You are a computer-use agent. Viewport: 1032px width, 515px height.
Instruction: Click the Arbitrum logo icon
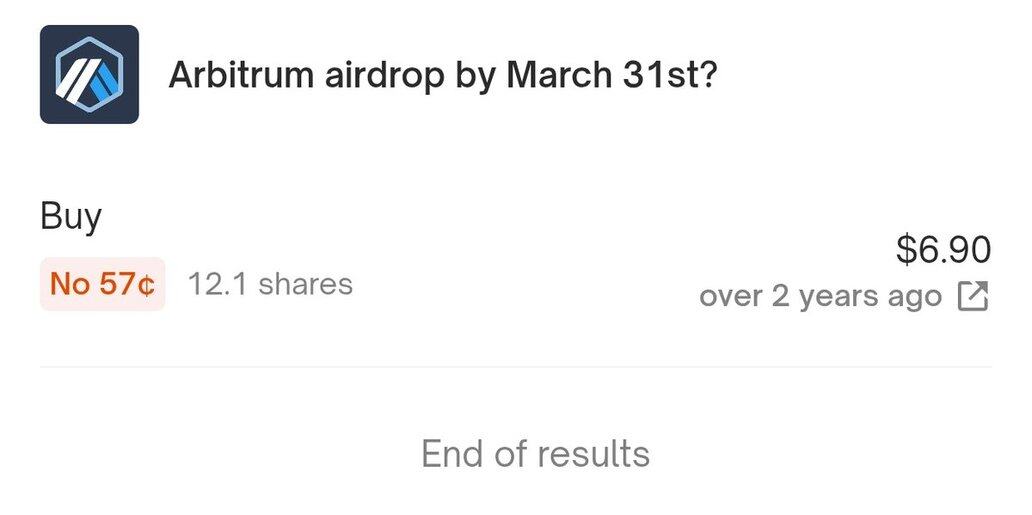point(89,75)
